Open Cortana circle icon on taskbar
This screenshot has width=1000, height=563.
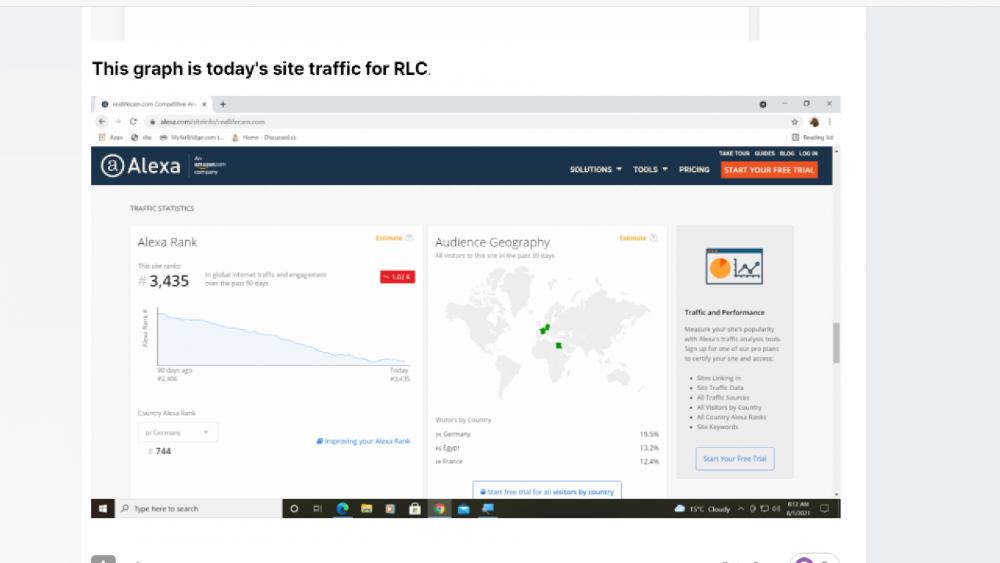[x=294, y=508]
